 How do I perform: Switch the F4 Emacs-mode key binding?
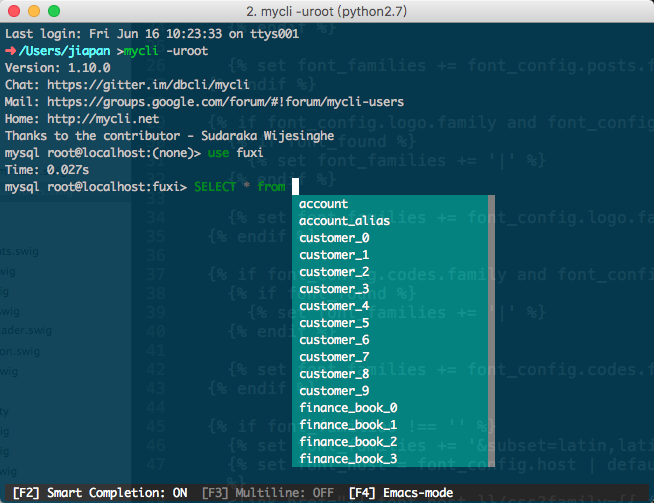[400, 493]
